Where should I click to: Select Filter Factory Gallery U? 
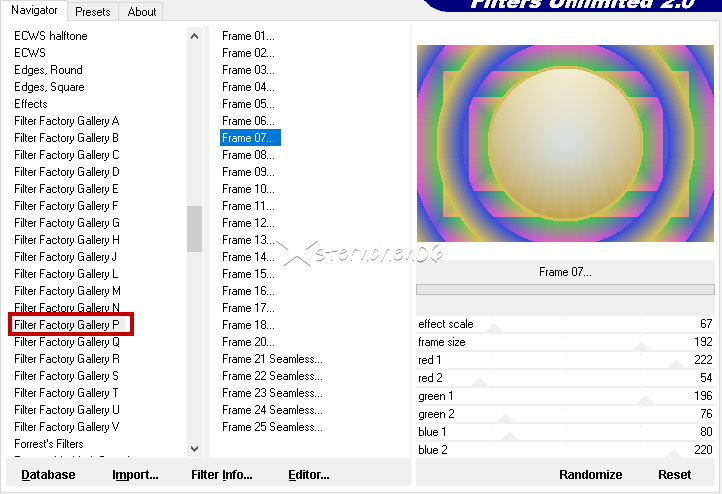[67, 410]
